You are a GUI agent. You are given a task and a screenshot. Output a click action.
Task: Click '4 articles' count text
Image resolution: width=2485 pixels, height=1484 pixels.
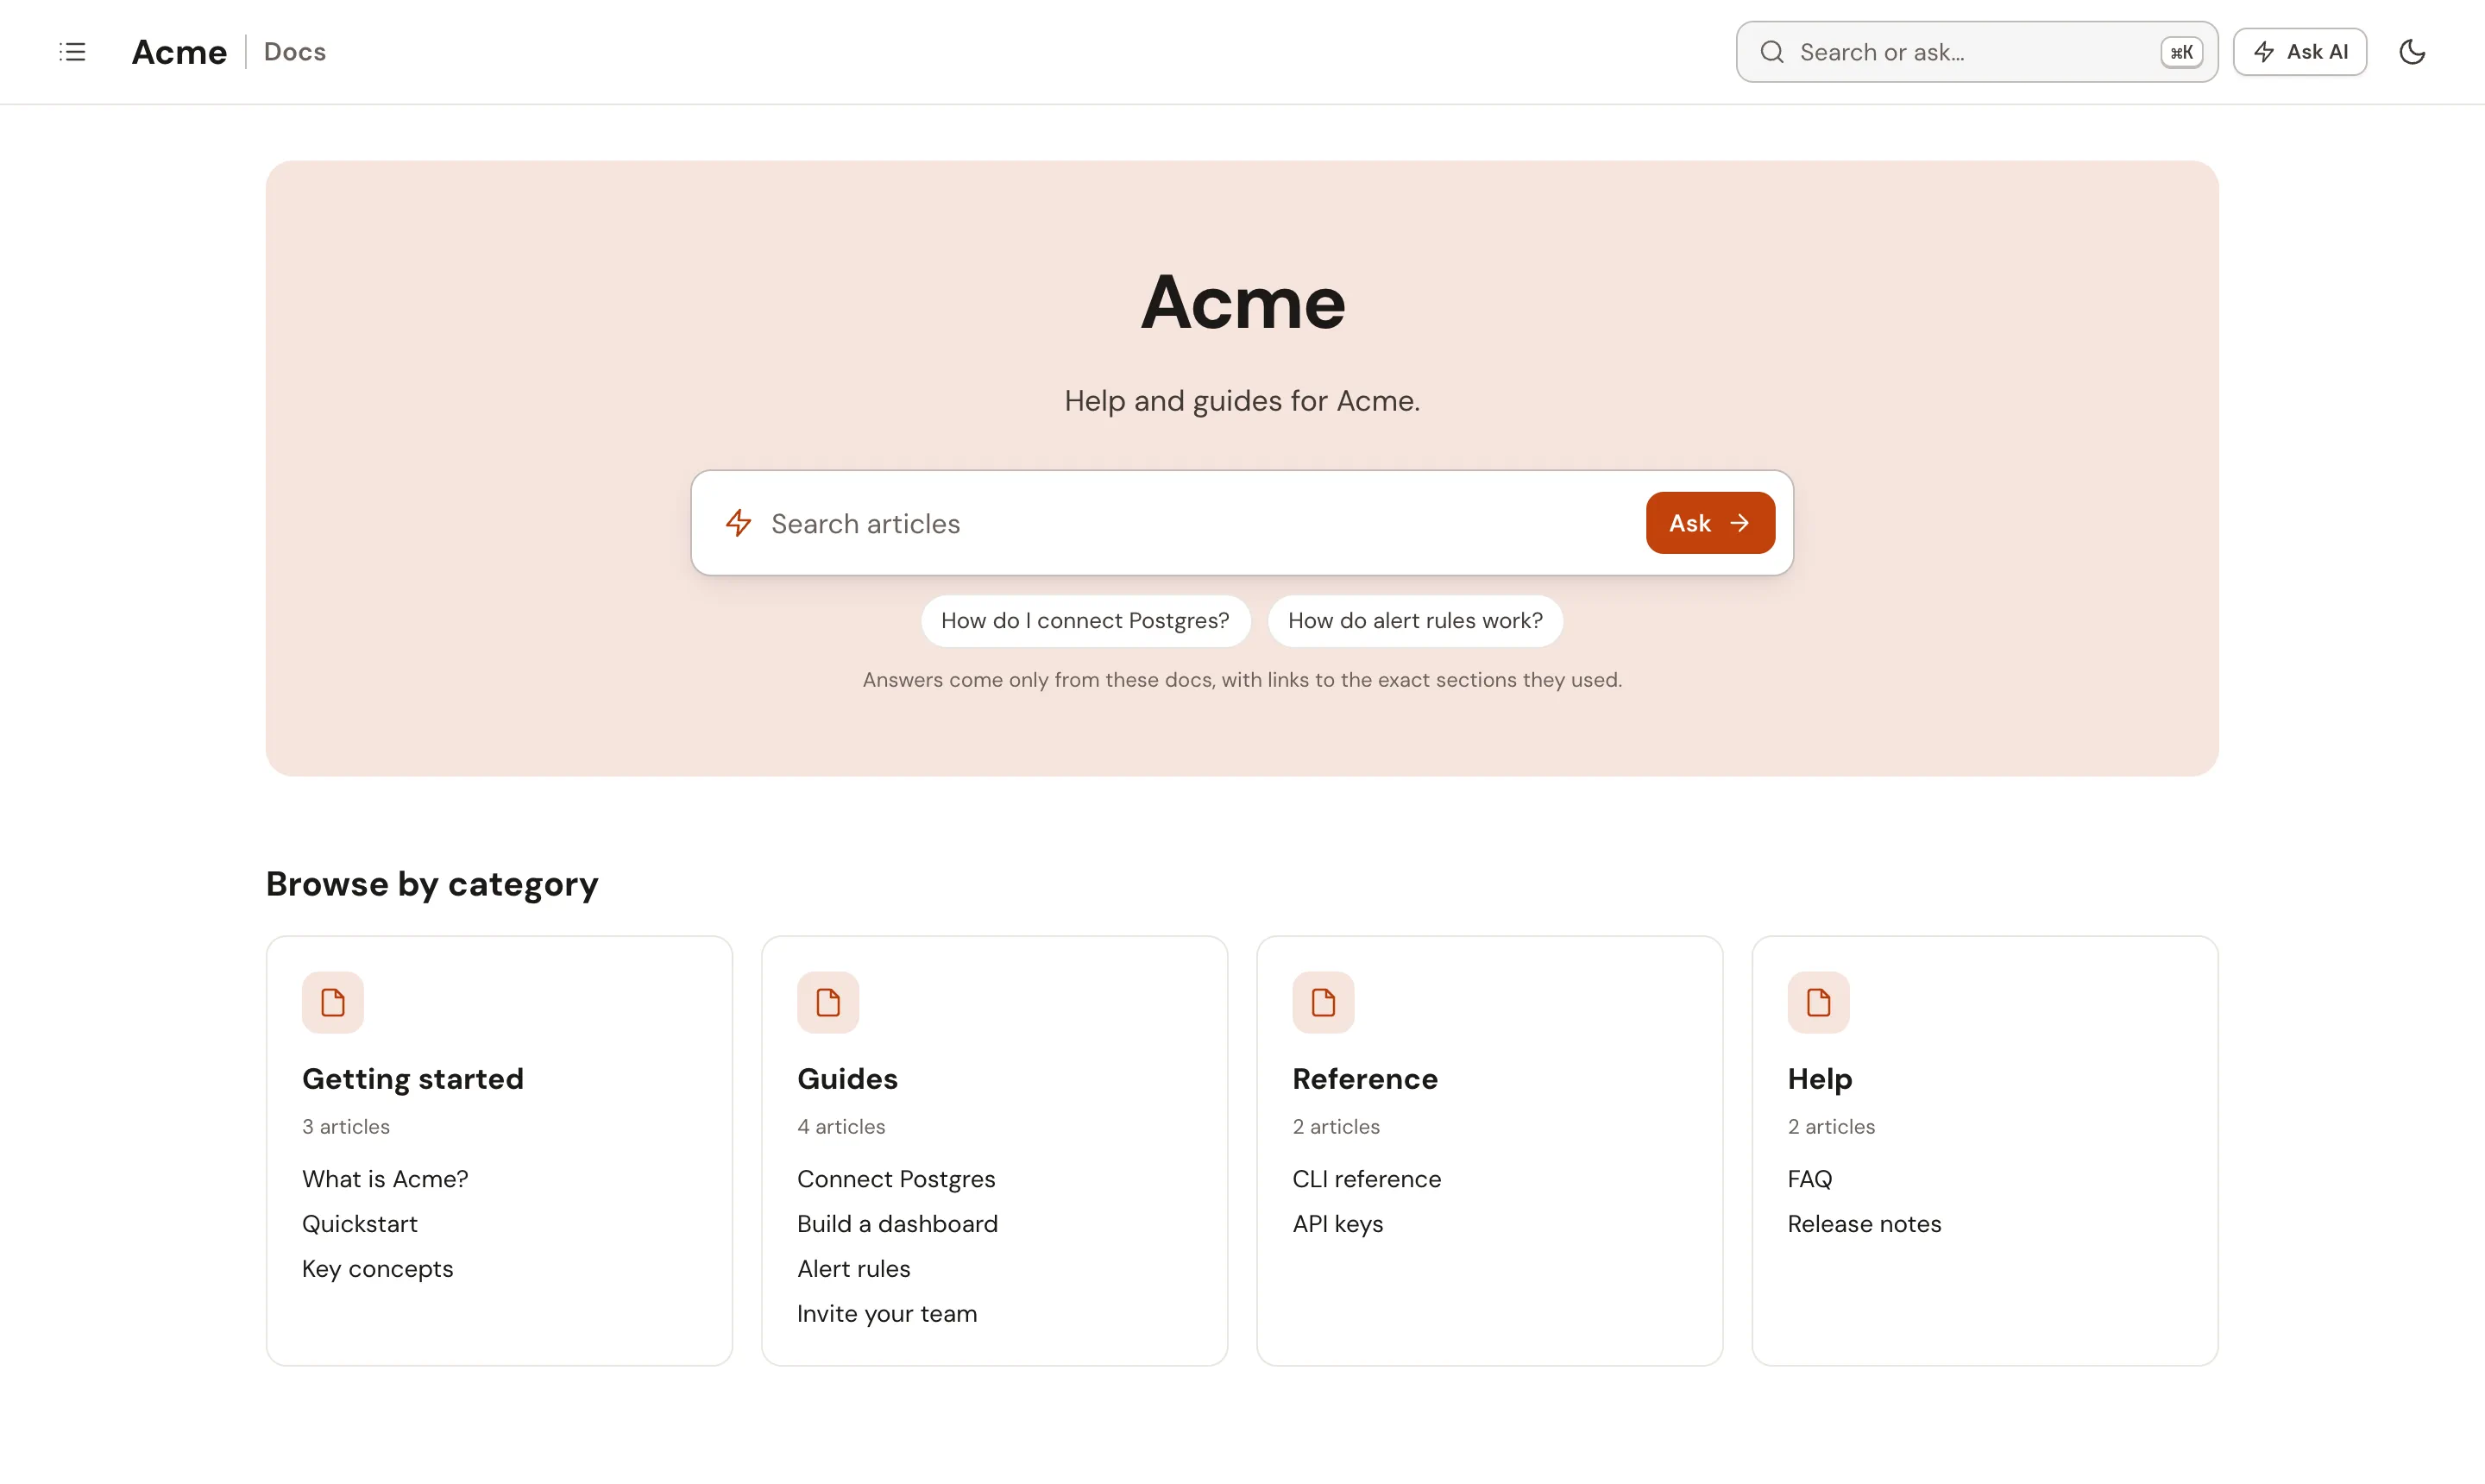pyautogui.click(x=841, y=1127)
